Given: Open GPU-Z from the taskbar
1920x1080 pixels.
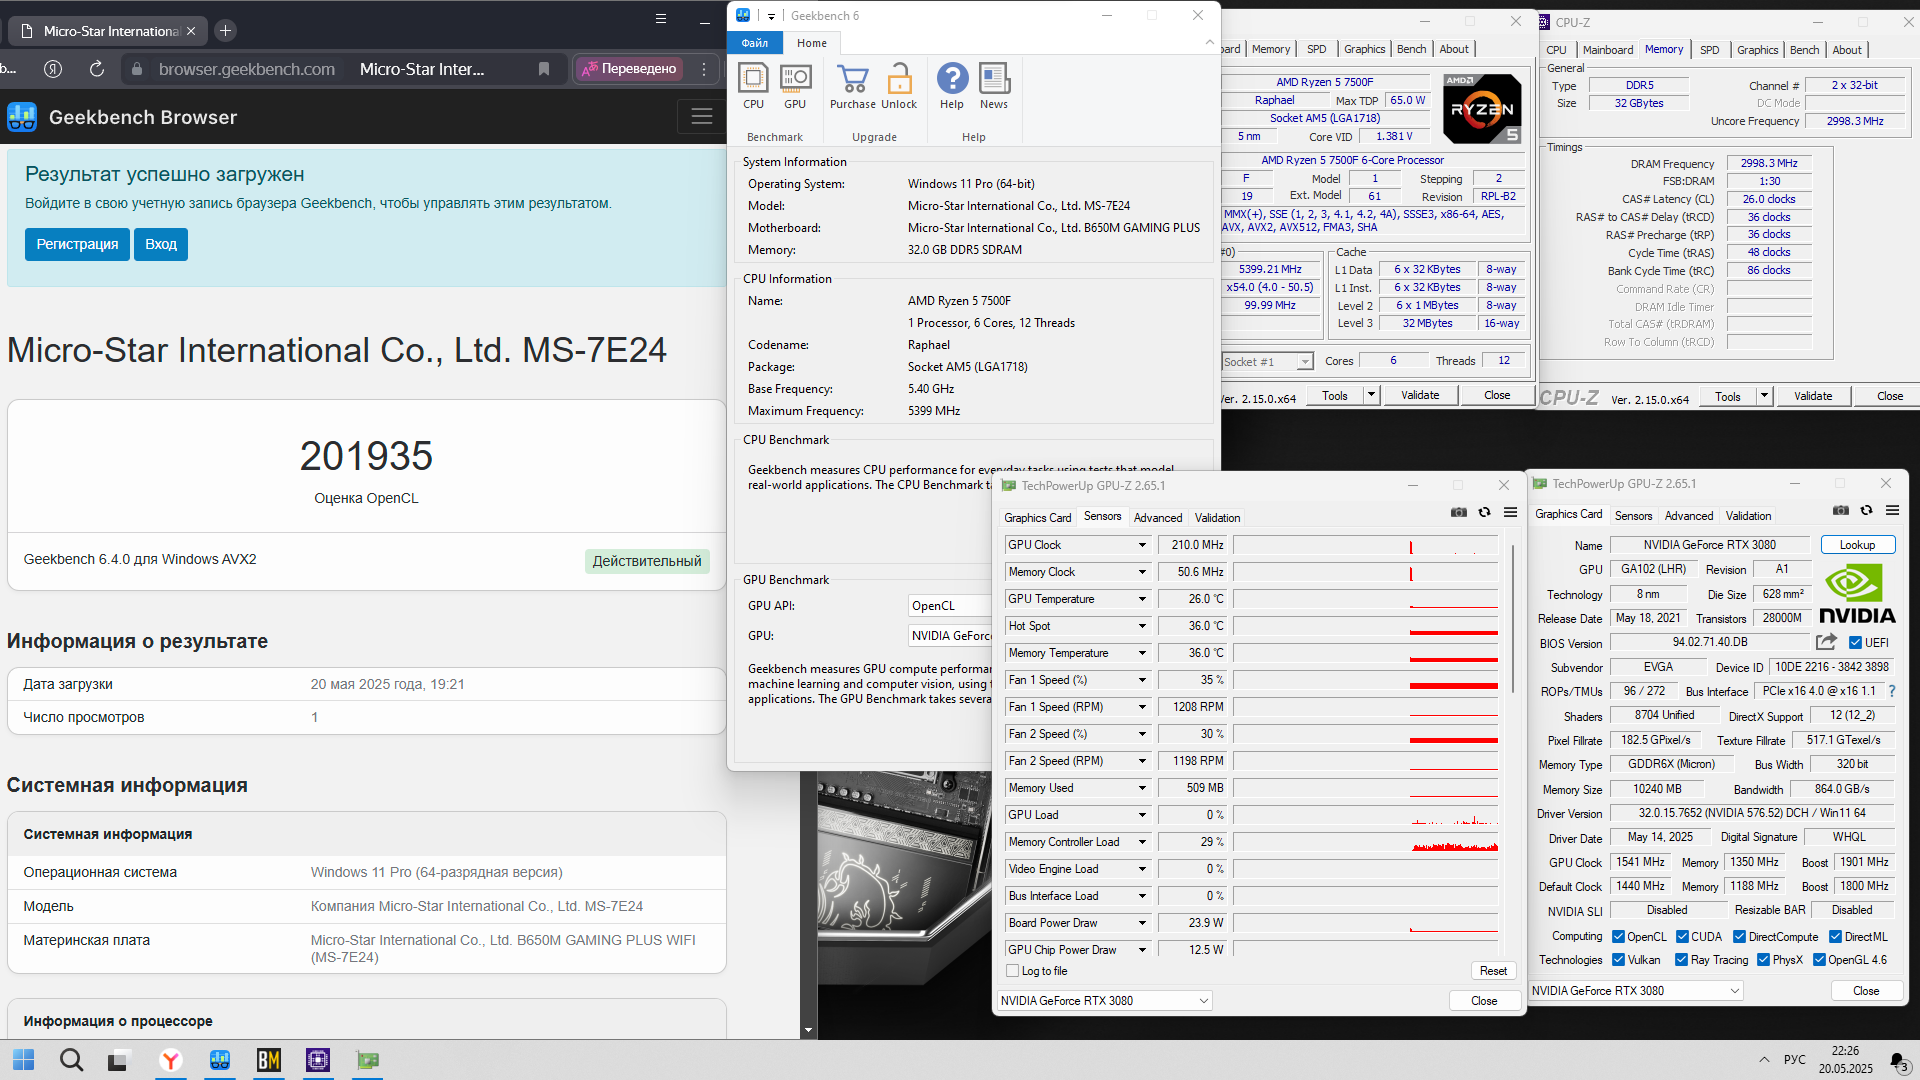Looking at the screenshot, I should [x=368, y=1060].
